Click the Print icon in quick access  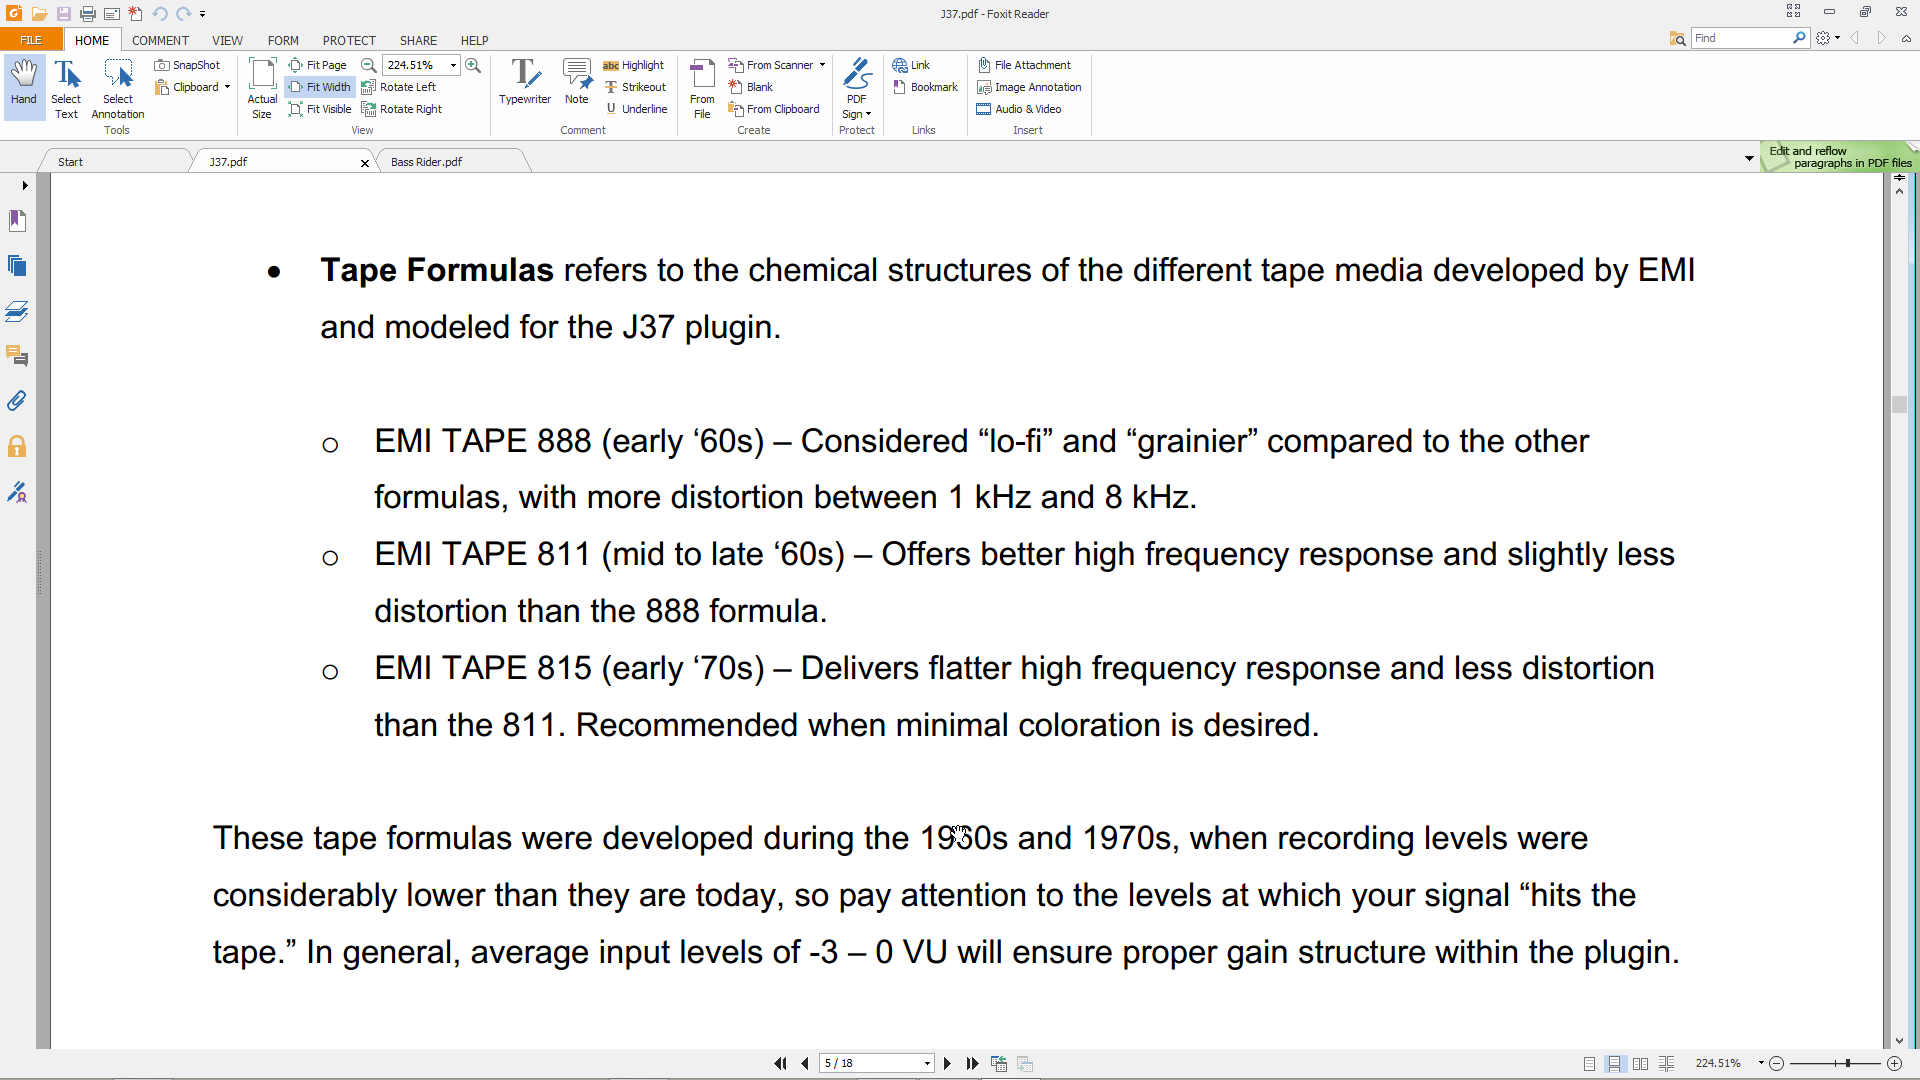click(x=88, y=14)
